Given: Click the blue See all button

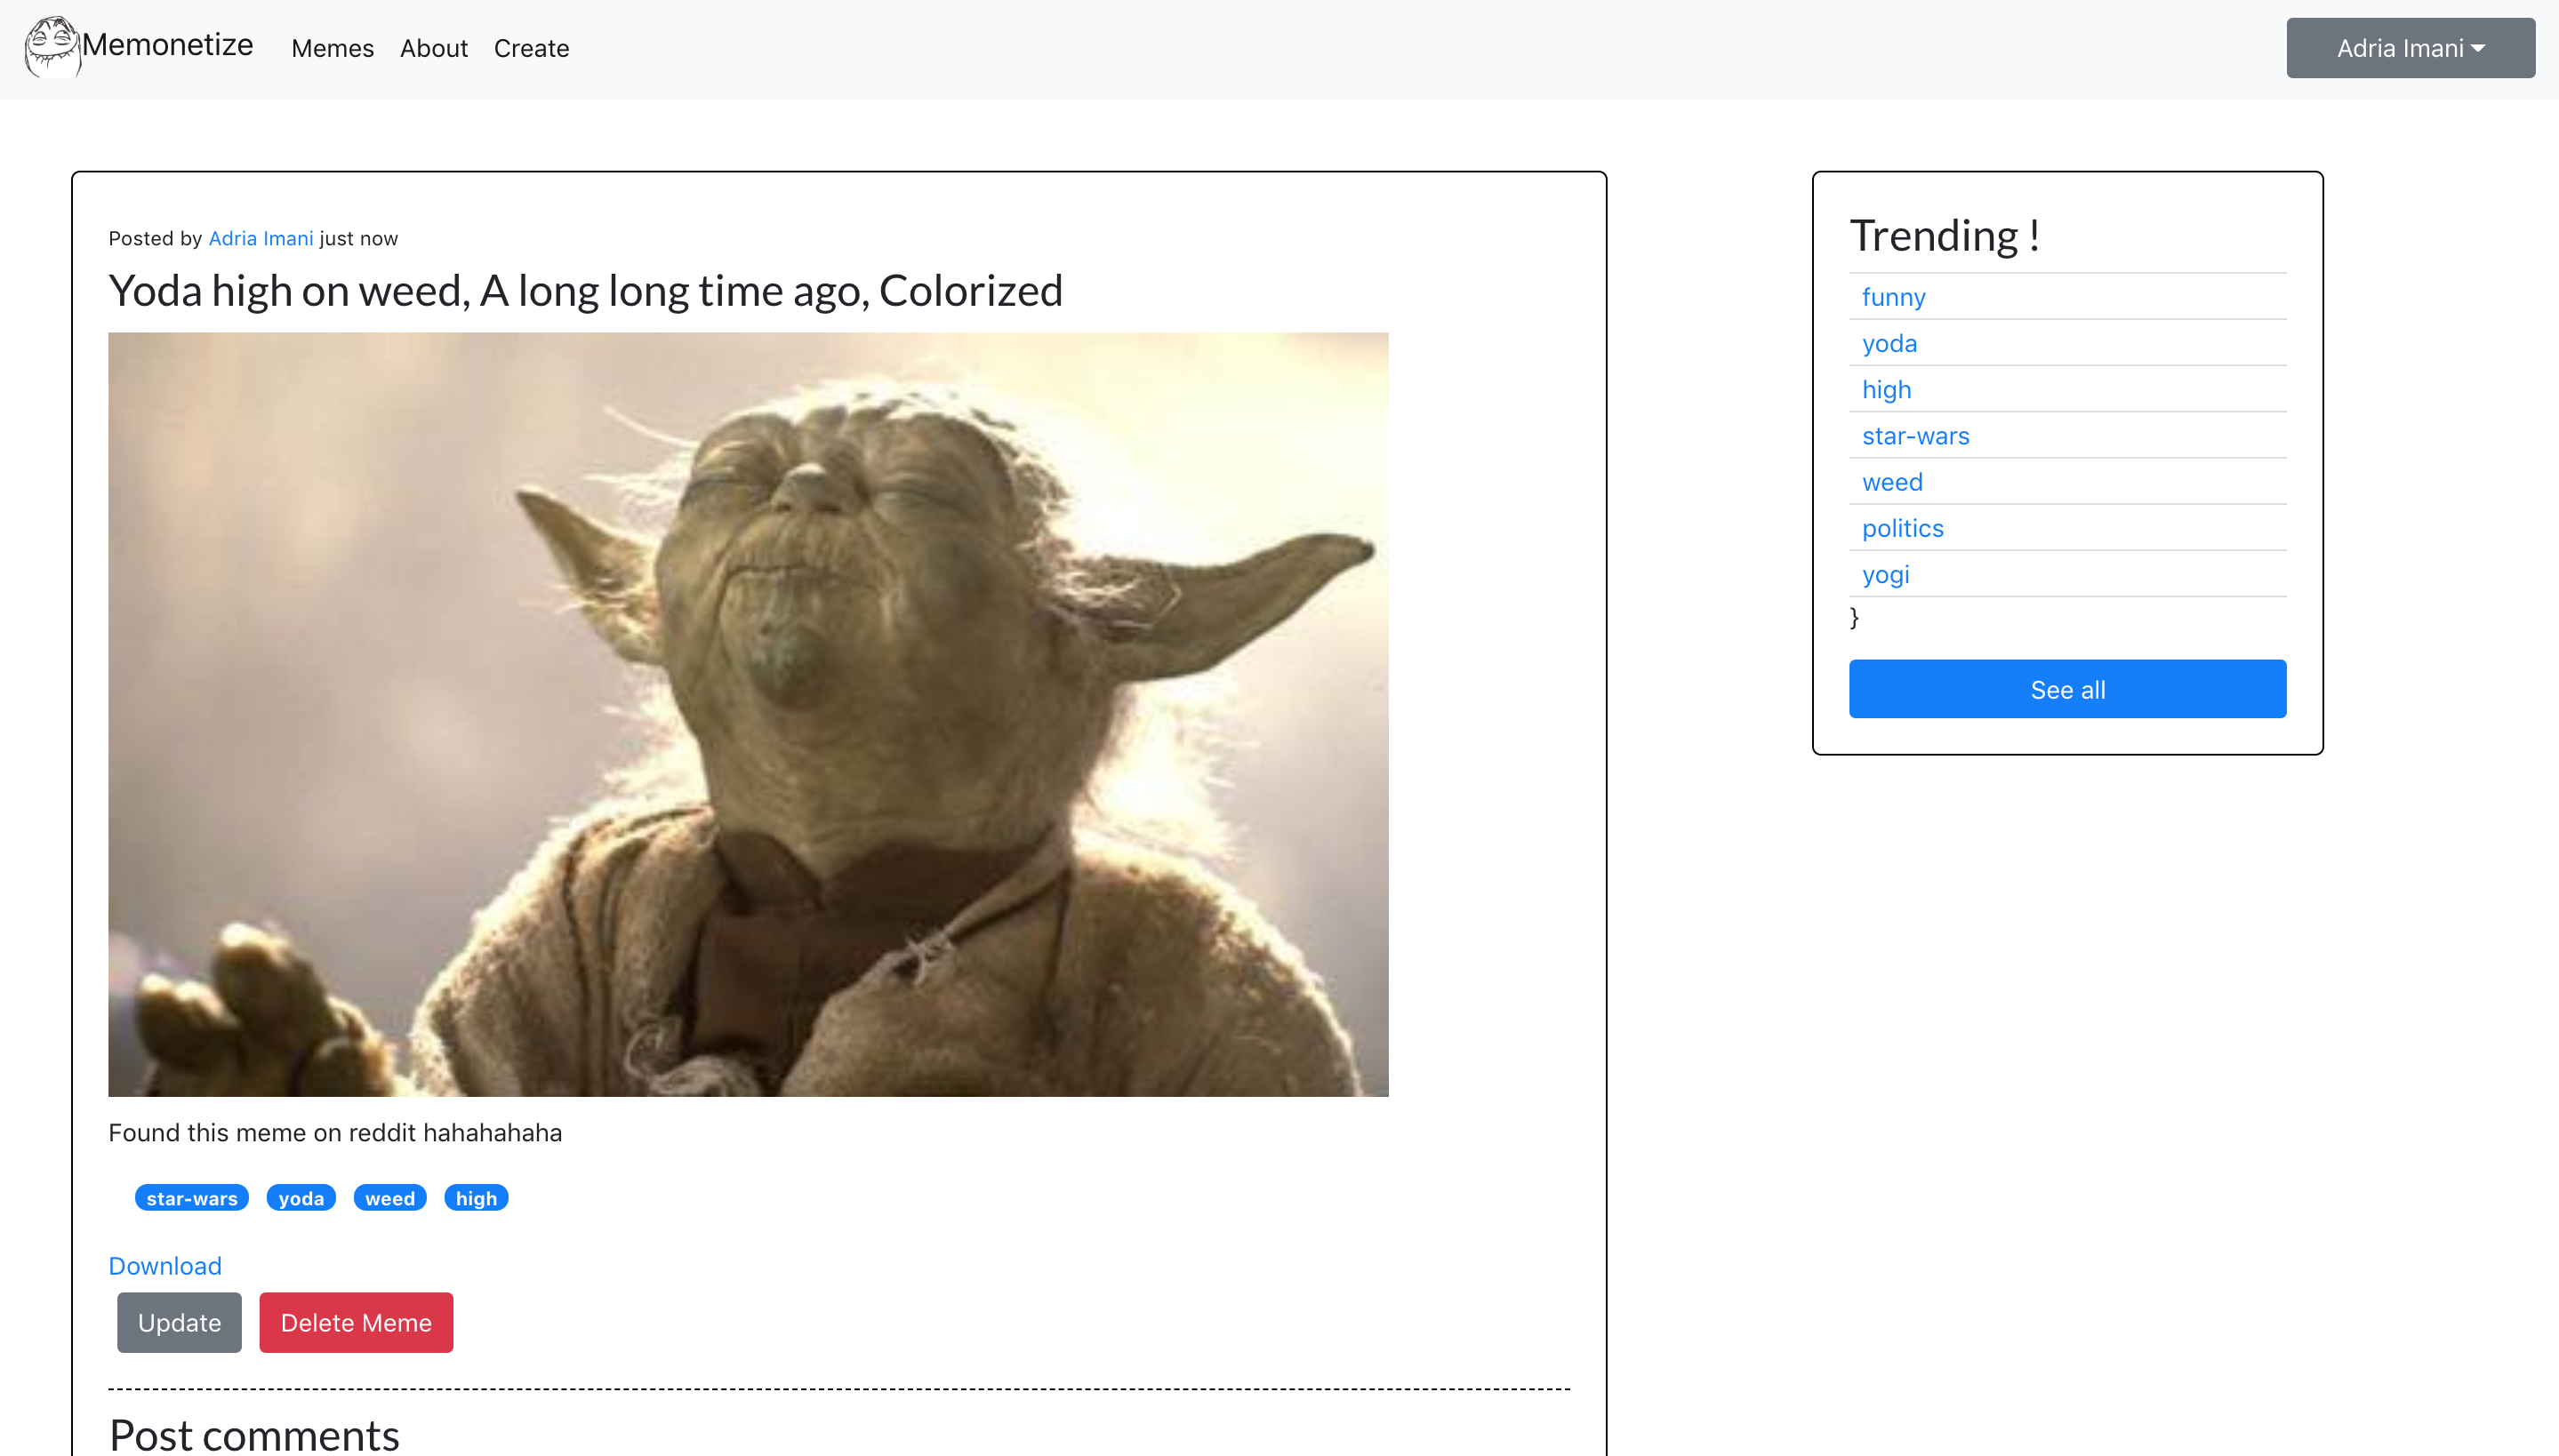Looking at the screenshot, I should click(2067, 689).
